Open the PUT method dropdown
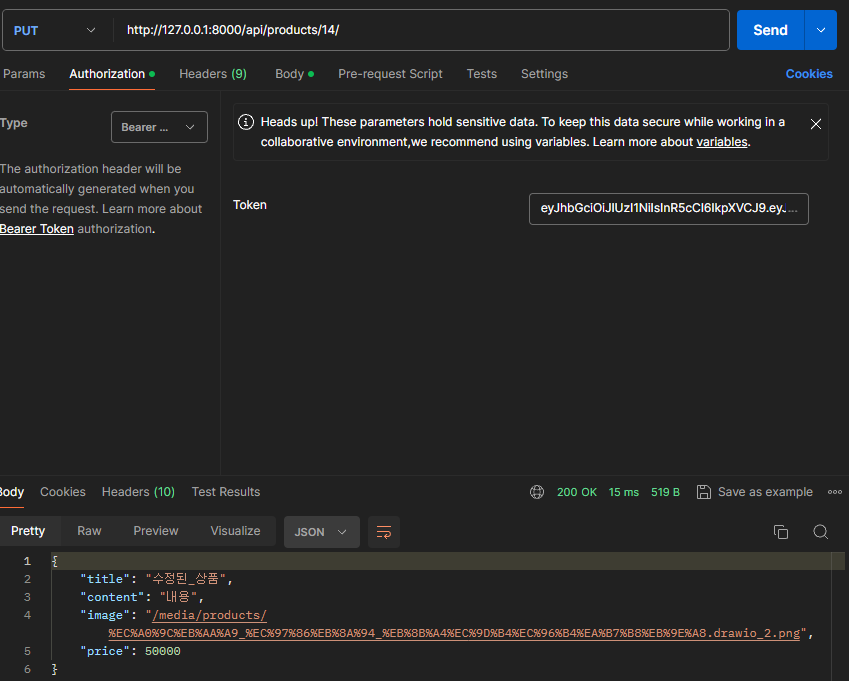This screenshot has width=849, height=681. pos(55,30)
